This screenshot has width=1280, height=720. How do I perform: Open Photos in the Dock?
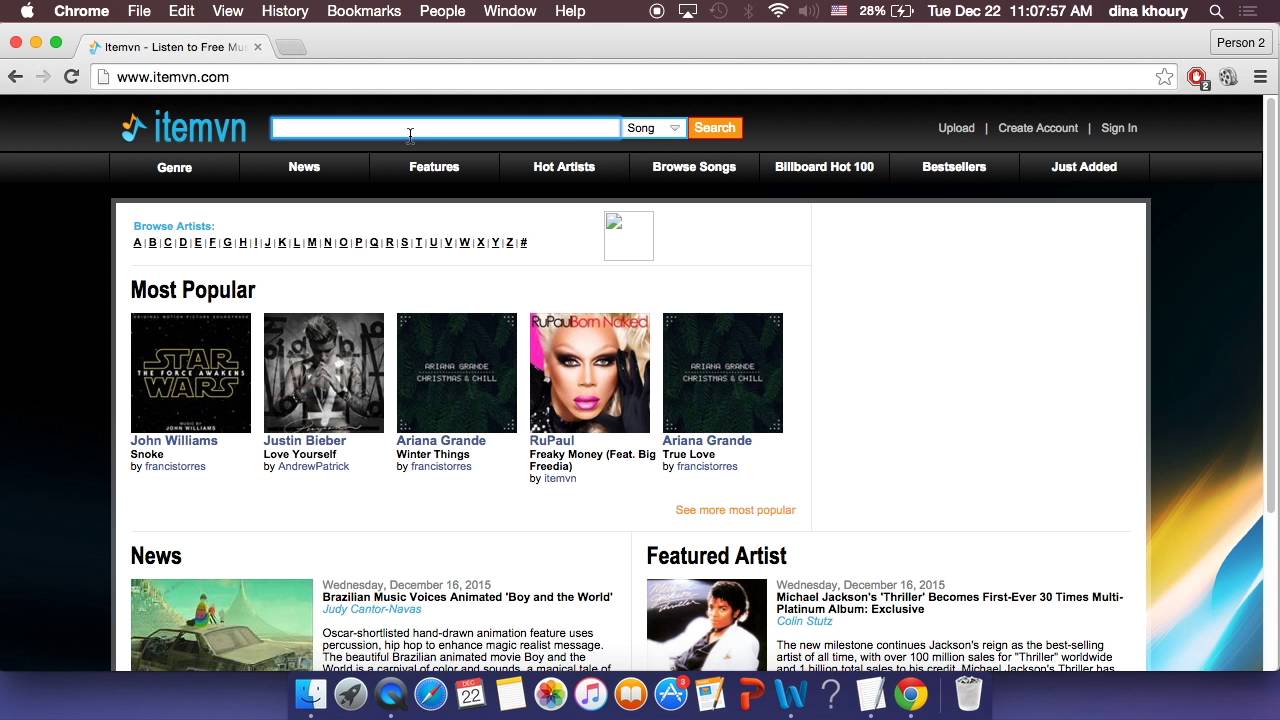pos(551,693)
